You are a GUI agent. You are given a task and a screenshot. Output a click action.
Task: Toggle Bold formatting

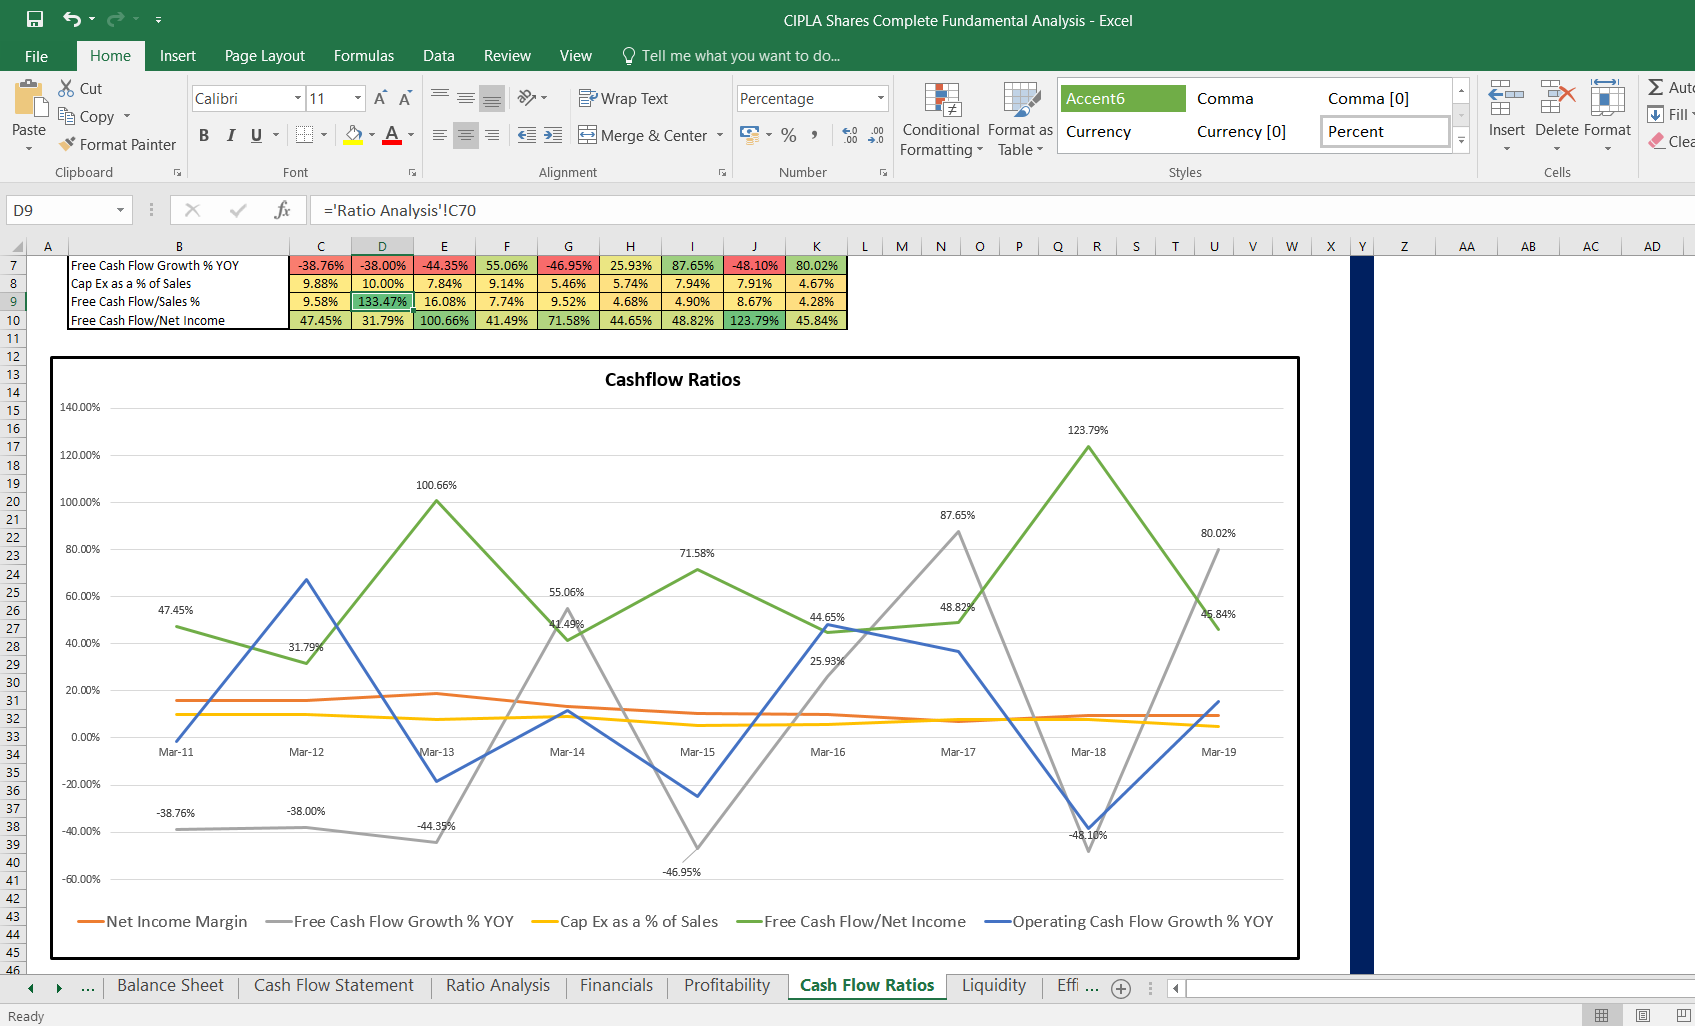click(x=204, y=135)
